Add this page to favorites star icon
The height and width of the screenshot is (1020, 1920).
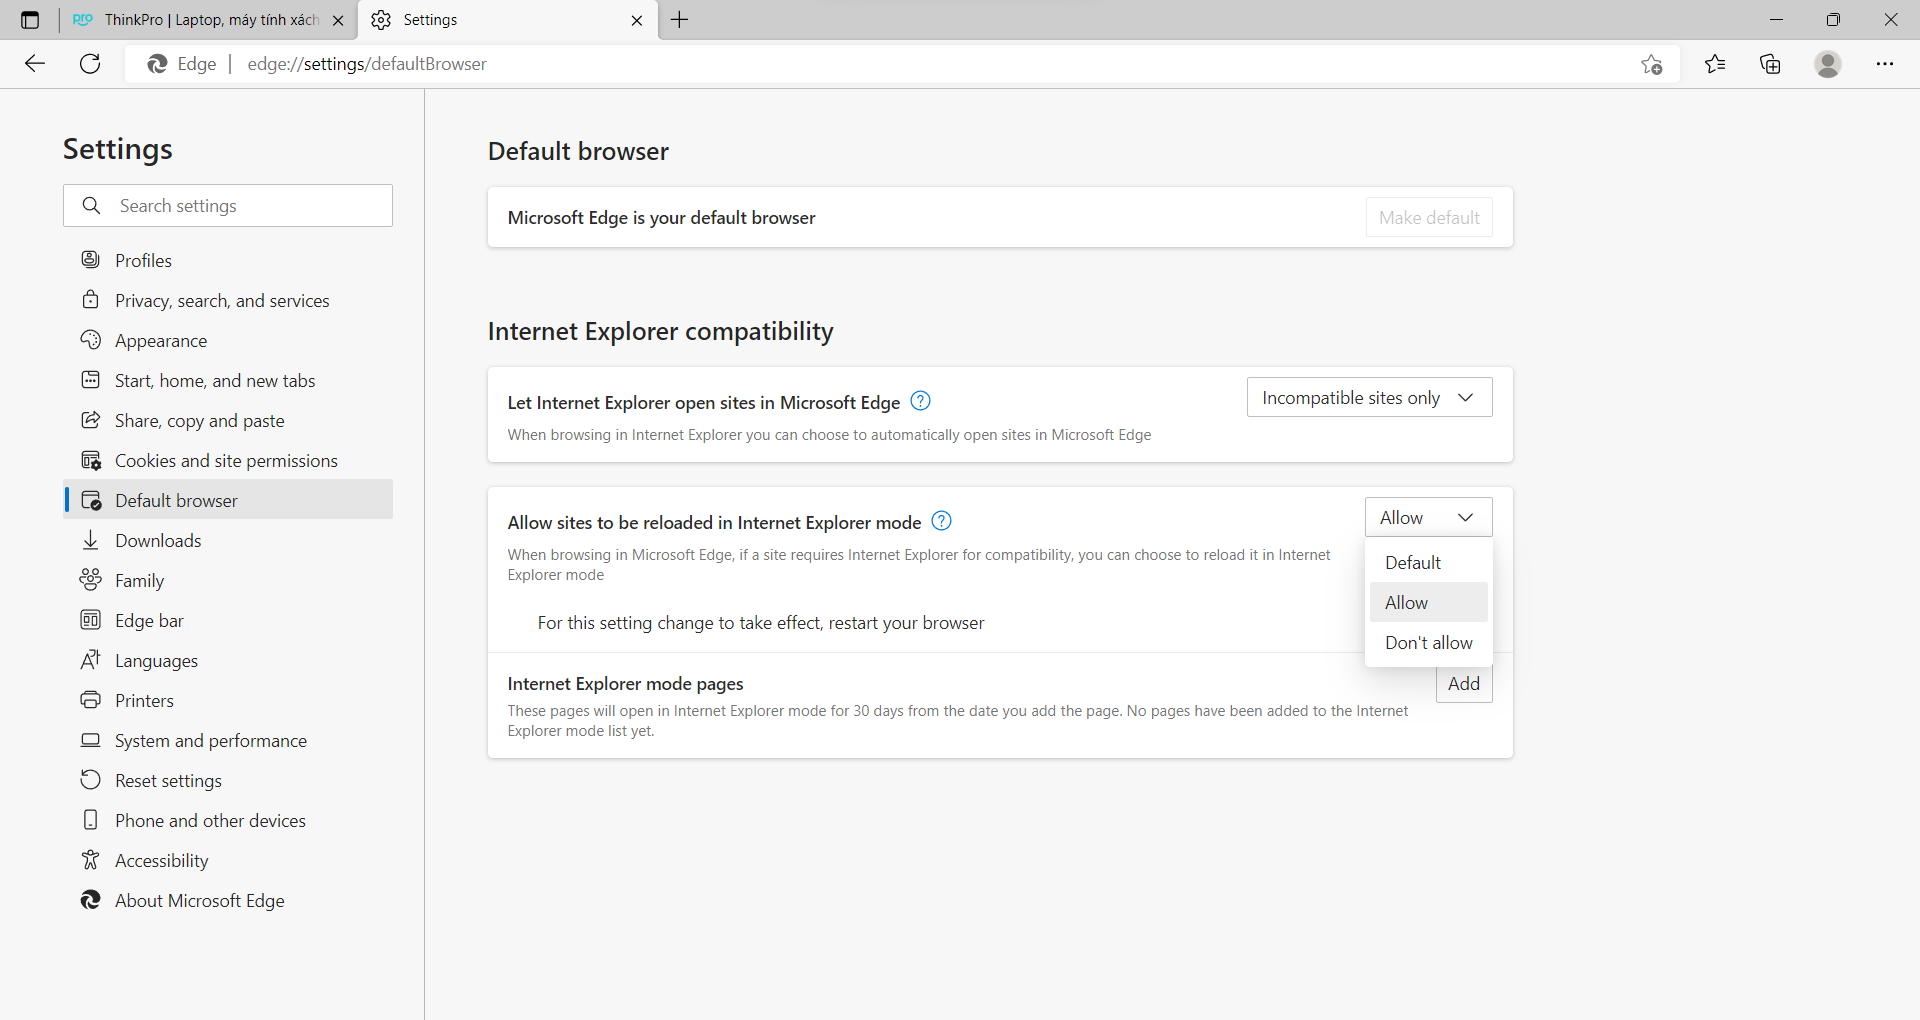pos(1652,64)
